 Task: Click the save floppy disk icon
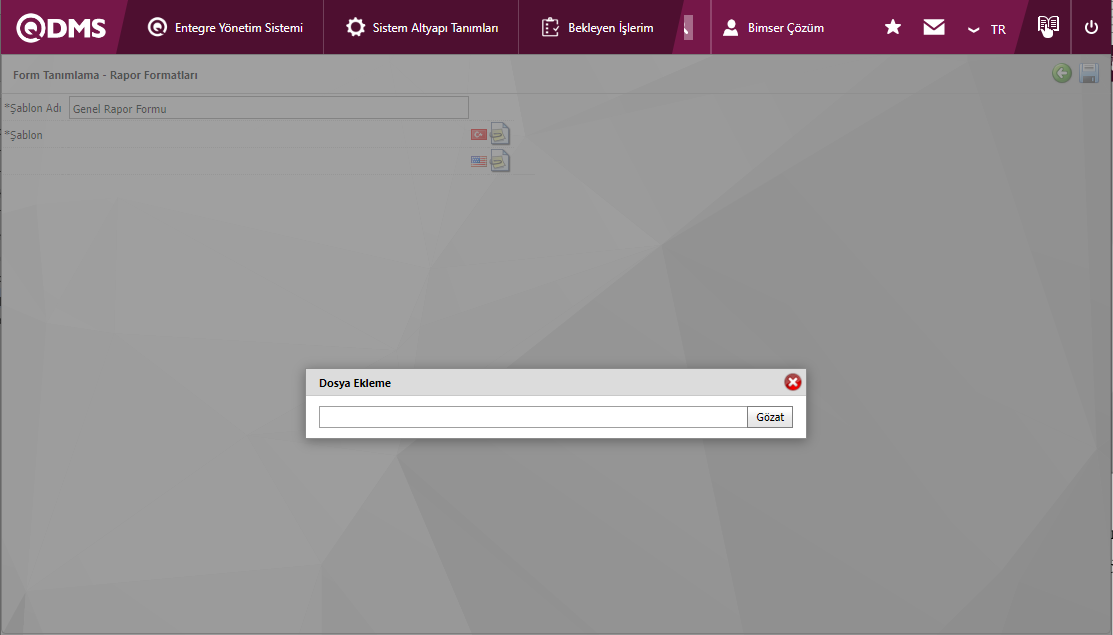(1089, 73)
